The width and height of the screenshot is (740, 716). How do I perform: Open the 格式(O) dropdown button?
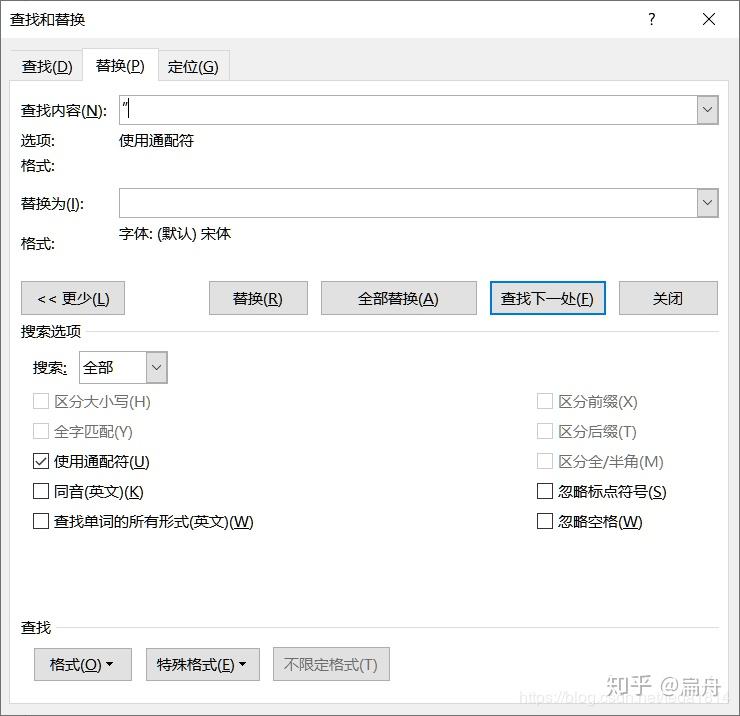tap(83, 665)
